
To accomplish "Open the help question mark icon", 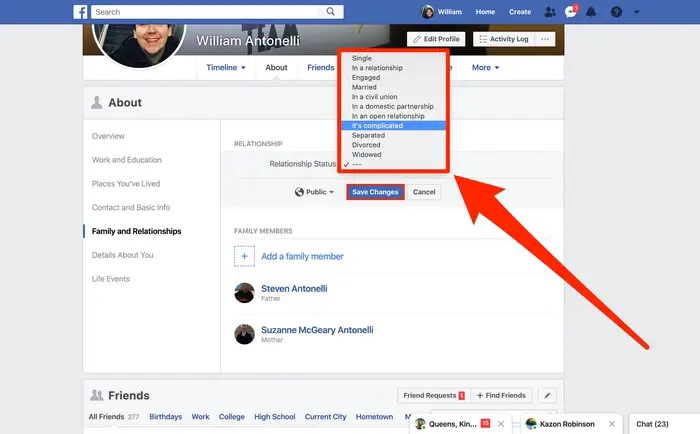I will [x=616, y=12].
